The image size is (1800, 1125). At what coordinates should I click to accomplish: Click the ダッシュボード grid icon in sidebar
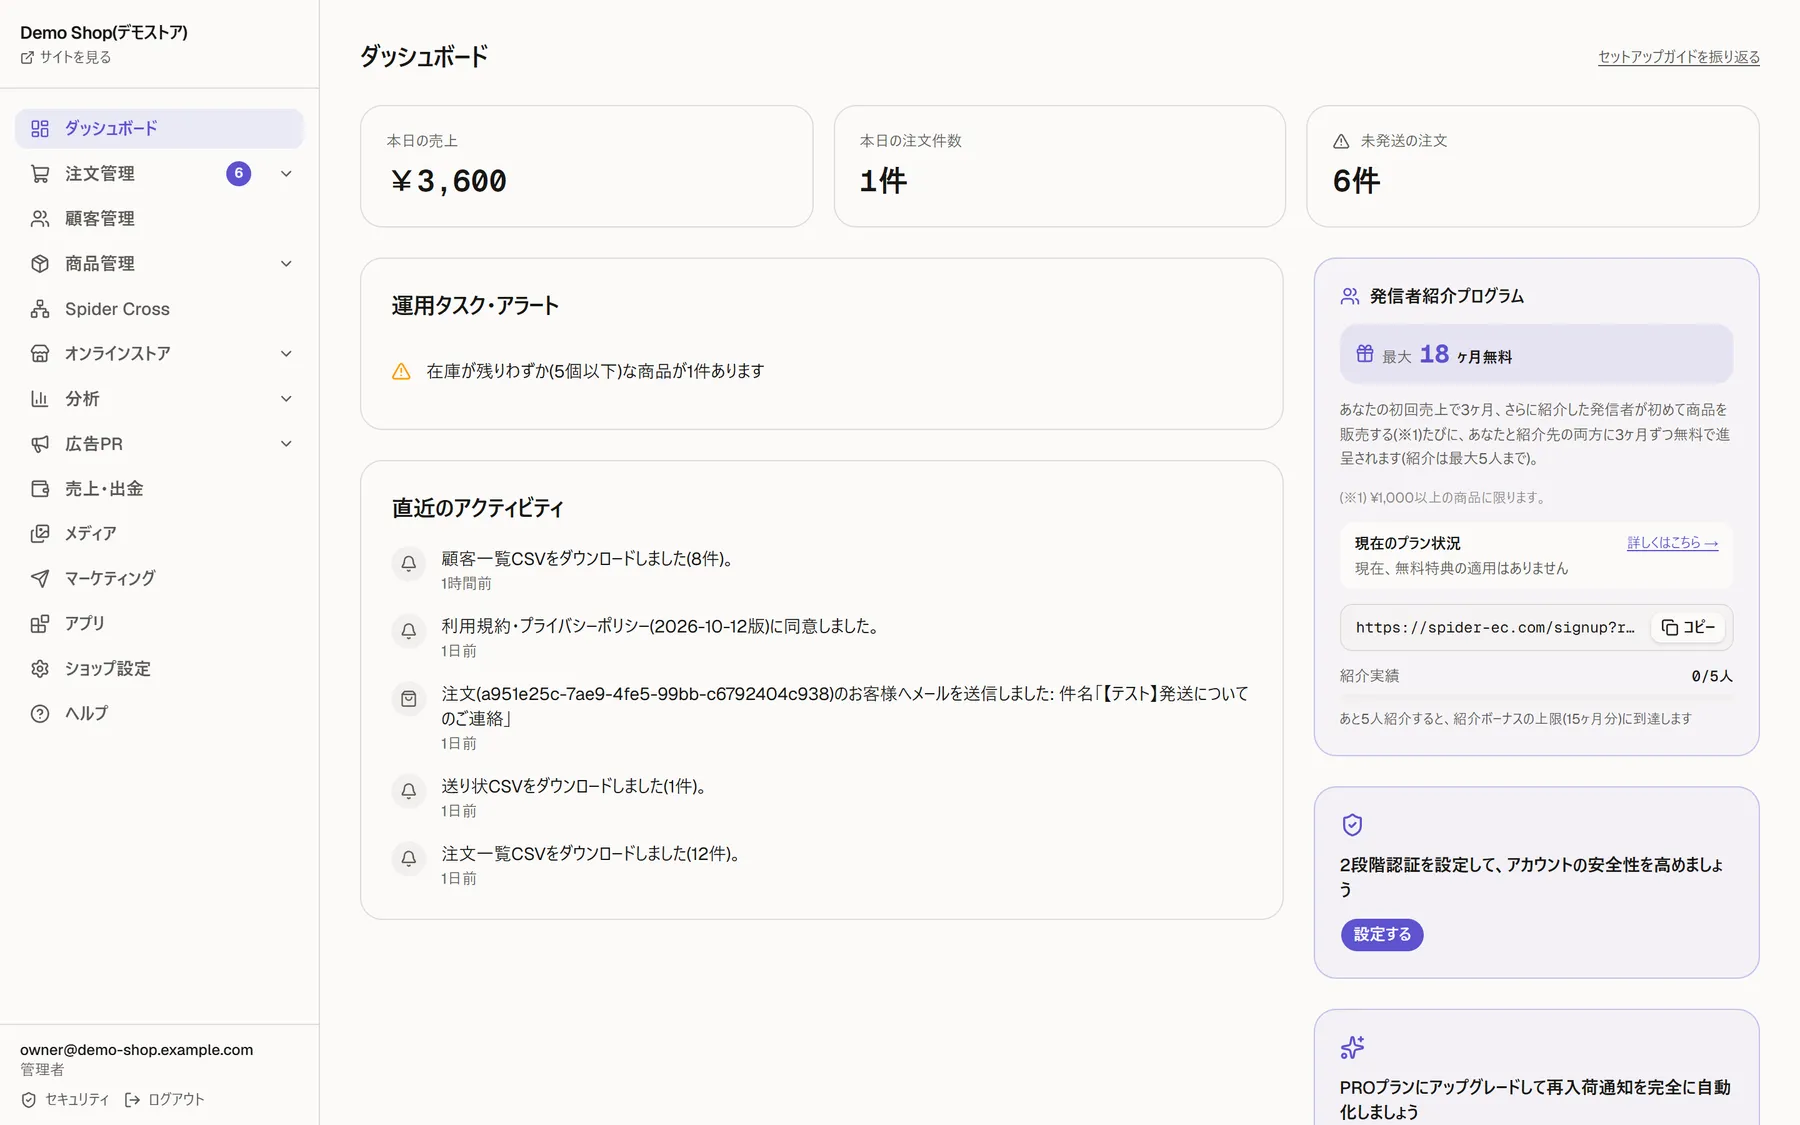tap(40, 129)
